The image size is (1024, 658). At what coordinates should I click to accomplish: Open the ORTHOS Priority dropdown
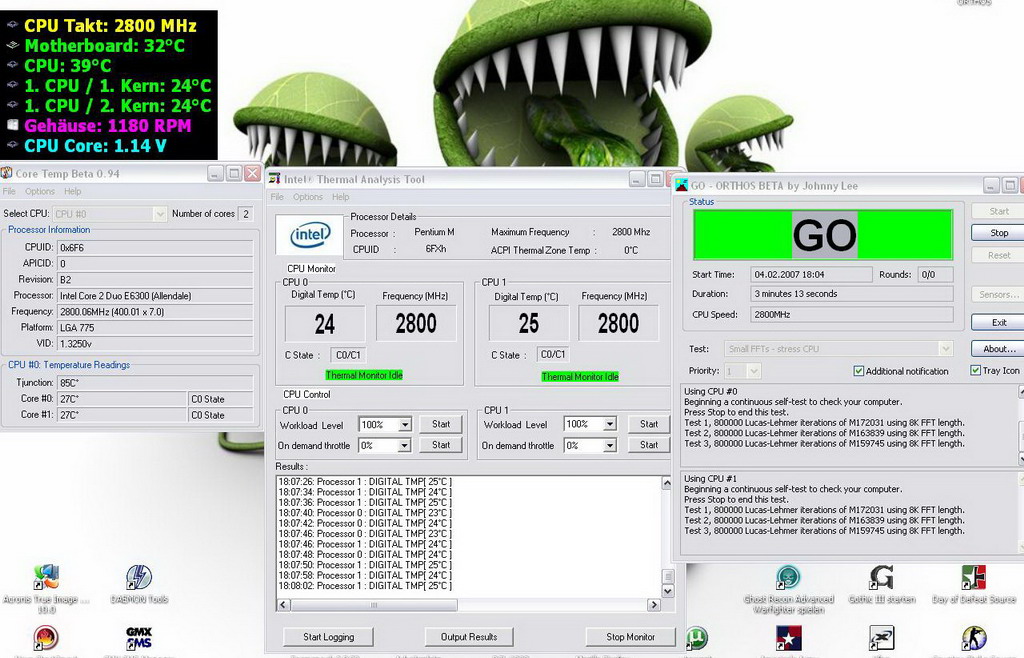(754, 371)
